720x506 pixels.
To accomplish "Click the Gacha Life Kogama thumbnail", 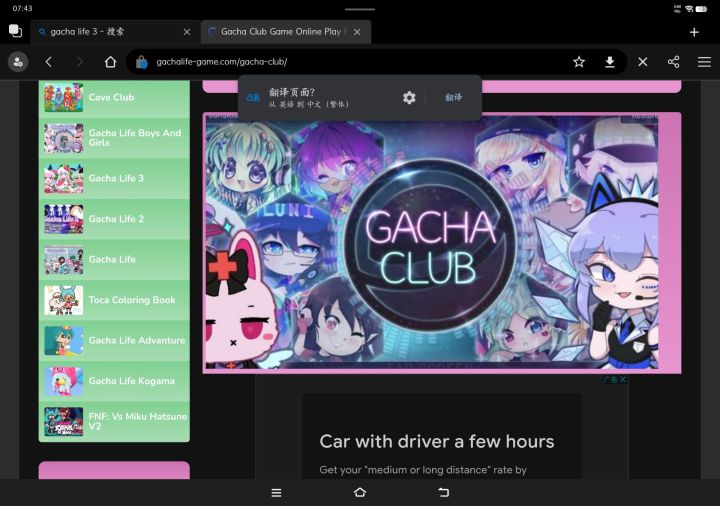I will pyautogui.click(x=64, y=381).
